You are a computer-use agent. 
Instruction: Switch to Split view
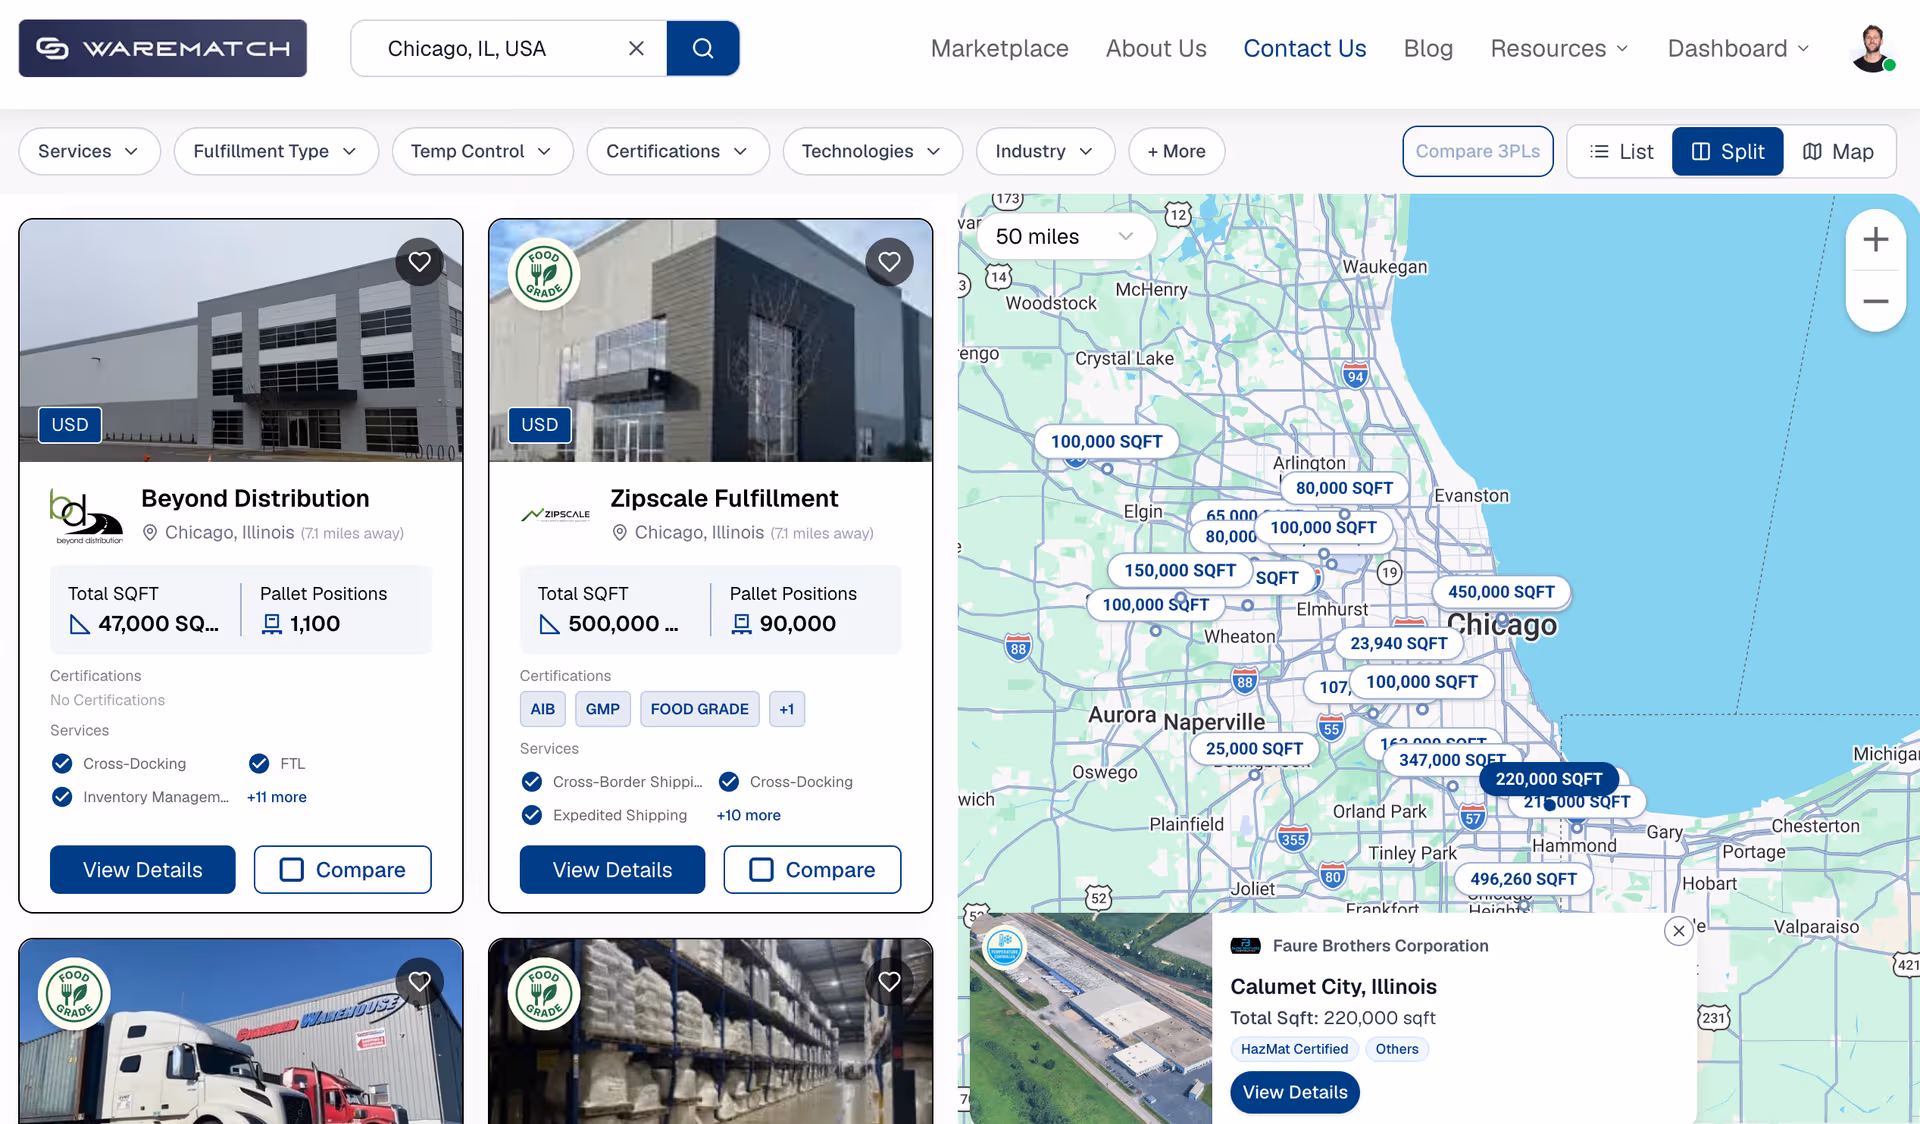coord(1727,151)
